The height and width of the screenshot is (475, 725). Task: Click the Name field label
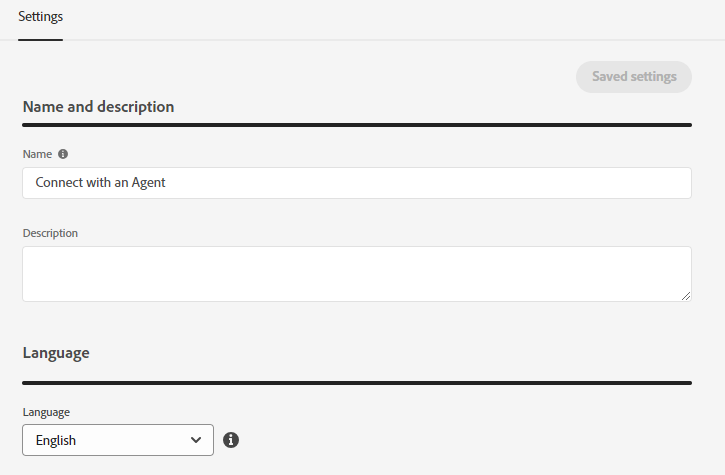pos(37,154)
